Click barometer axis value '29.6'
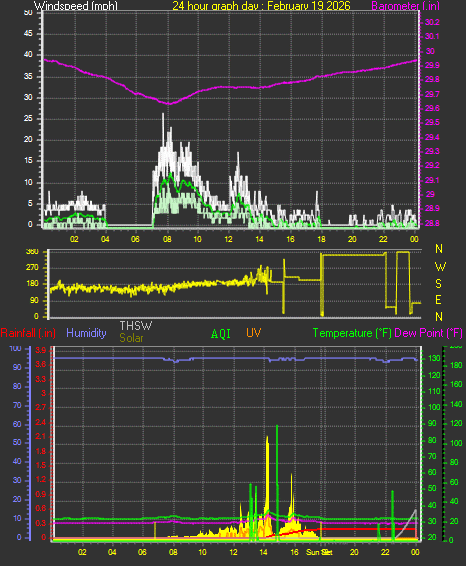 [432, 108]
